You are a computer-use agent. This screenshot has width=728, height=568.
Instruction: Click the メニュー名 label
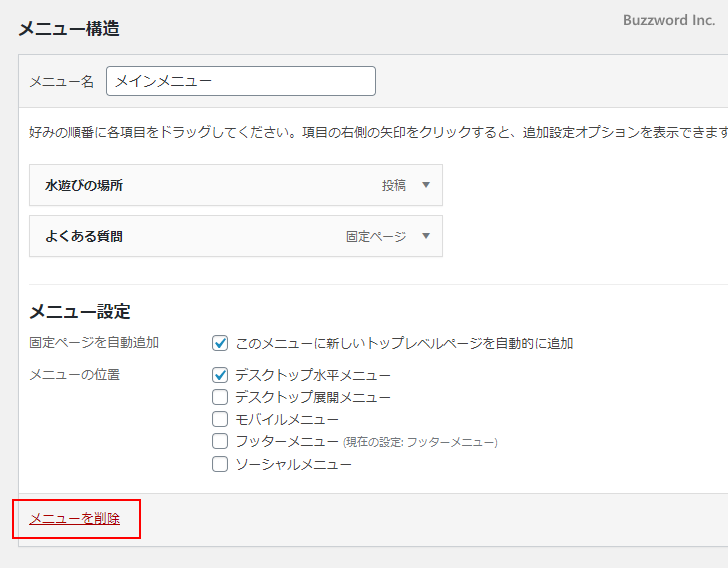coord(61,82)
